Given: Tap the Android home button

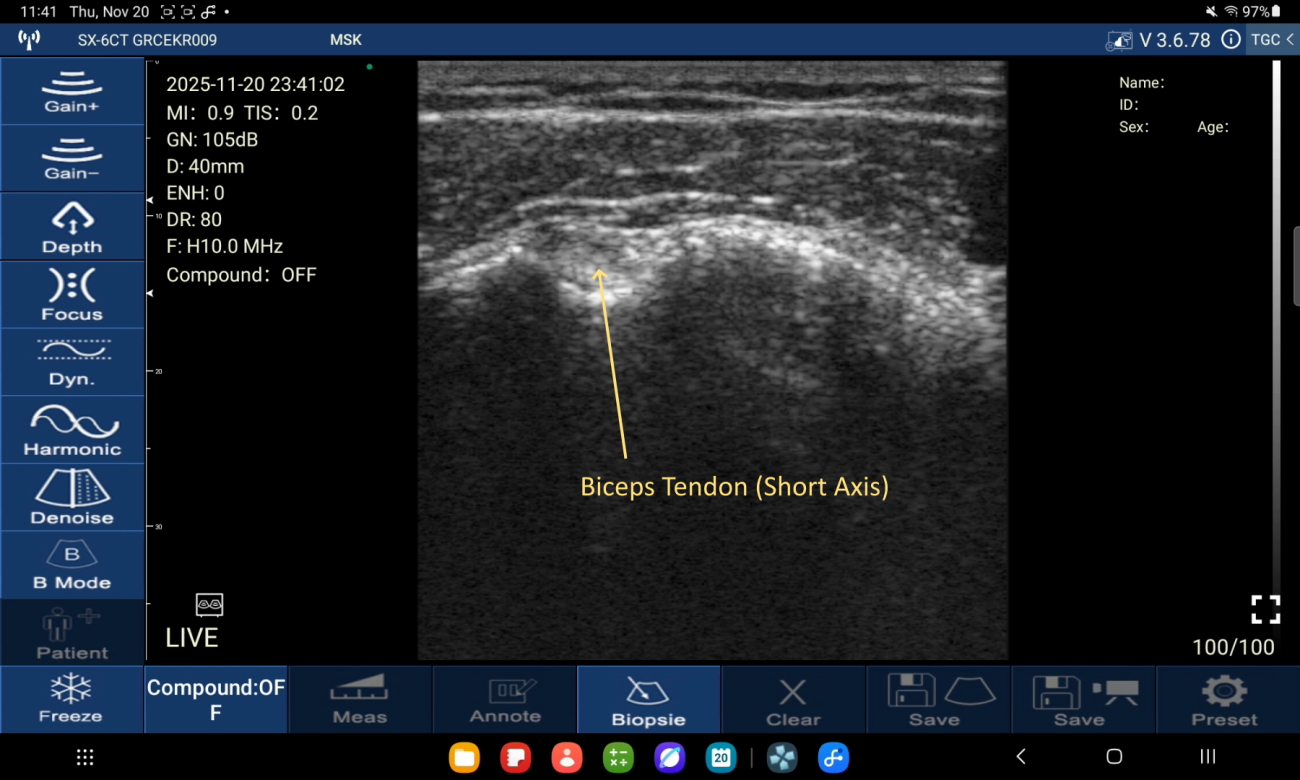Looking at the screenshot, I should [x=1114, y=756].
